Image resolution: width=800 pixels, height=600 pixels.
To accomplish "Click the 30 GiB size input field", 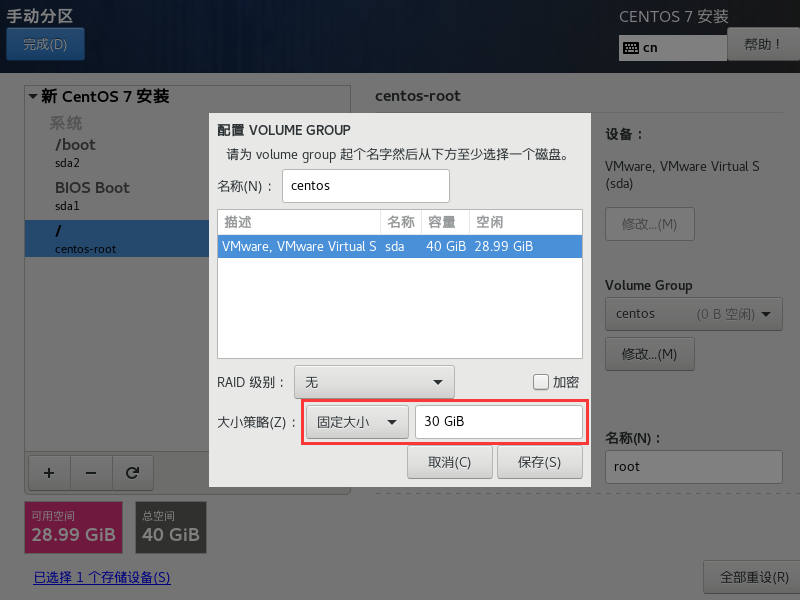I will 498,422.
